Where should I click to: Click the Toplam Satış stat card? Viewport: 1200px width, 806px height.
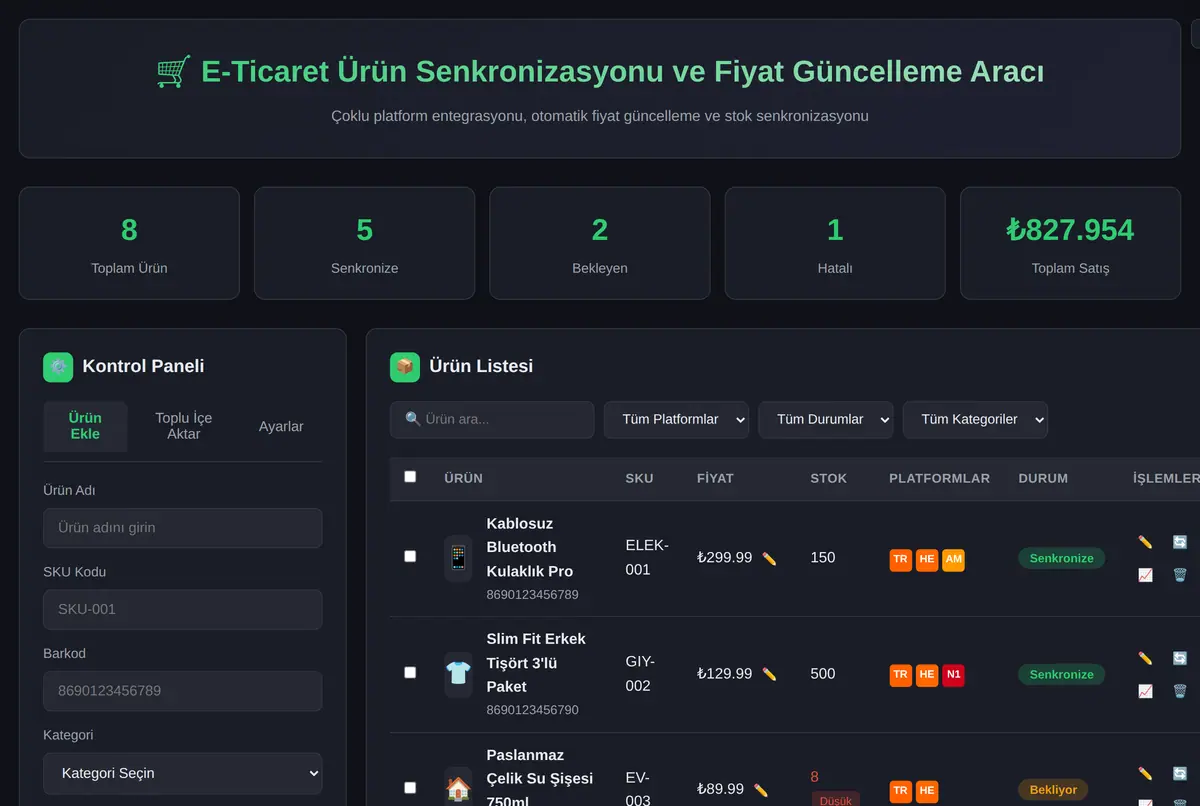click(1070, 243)
